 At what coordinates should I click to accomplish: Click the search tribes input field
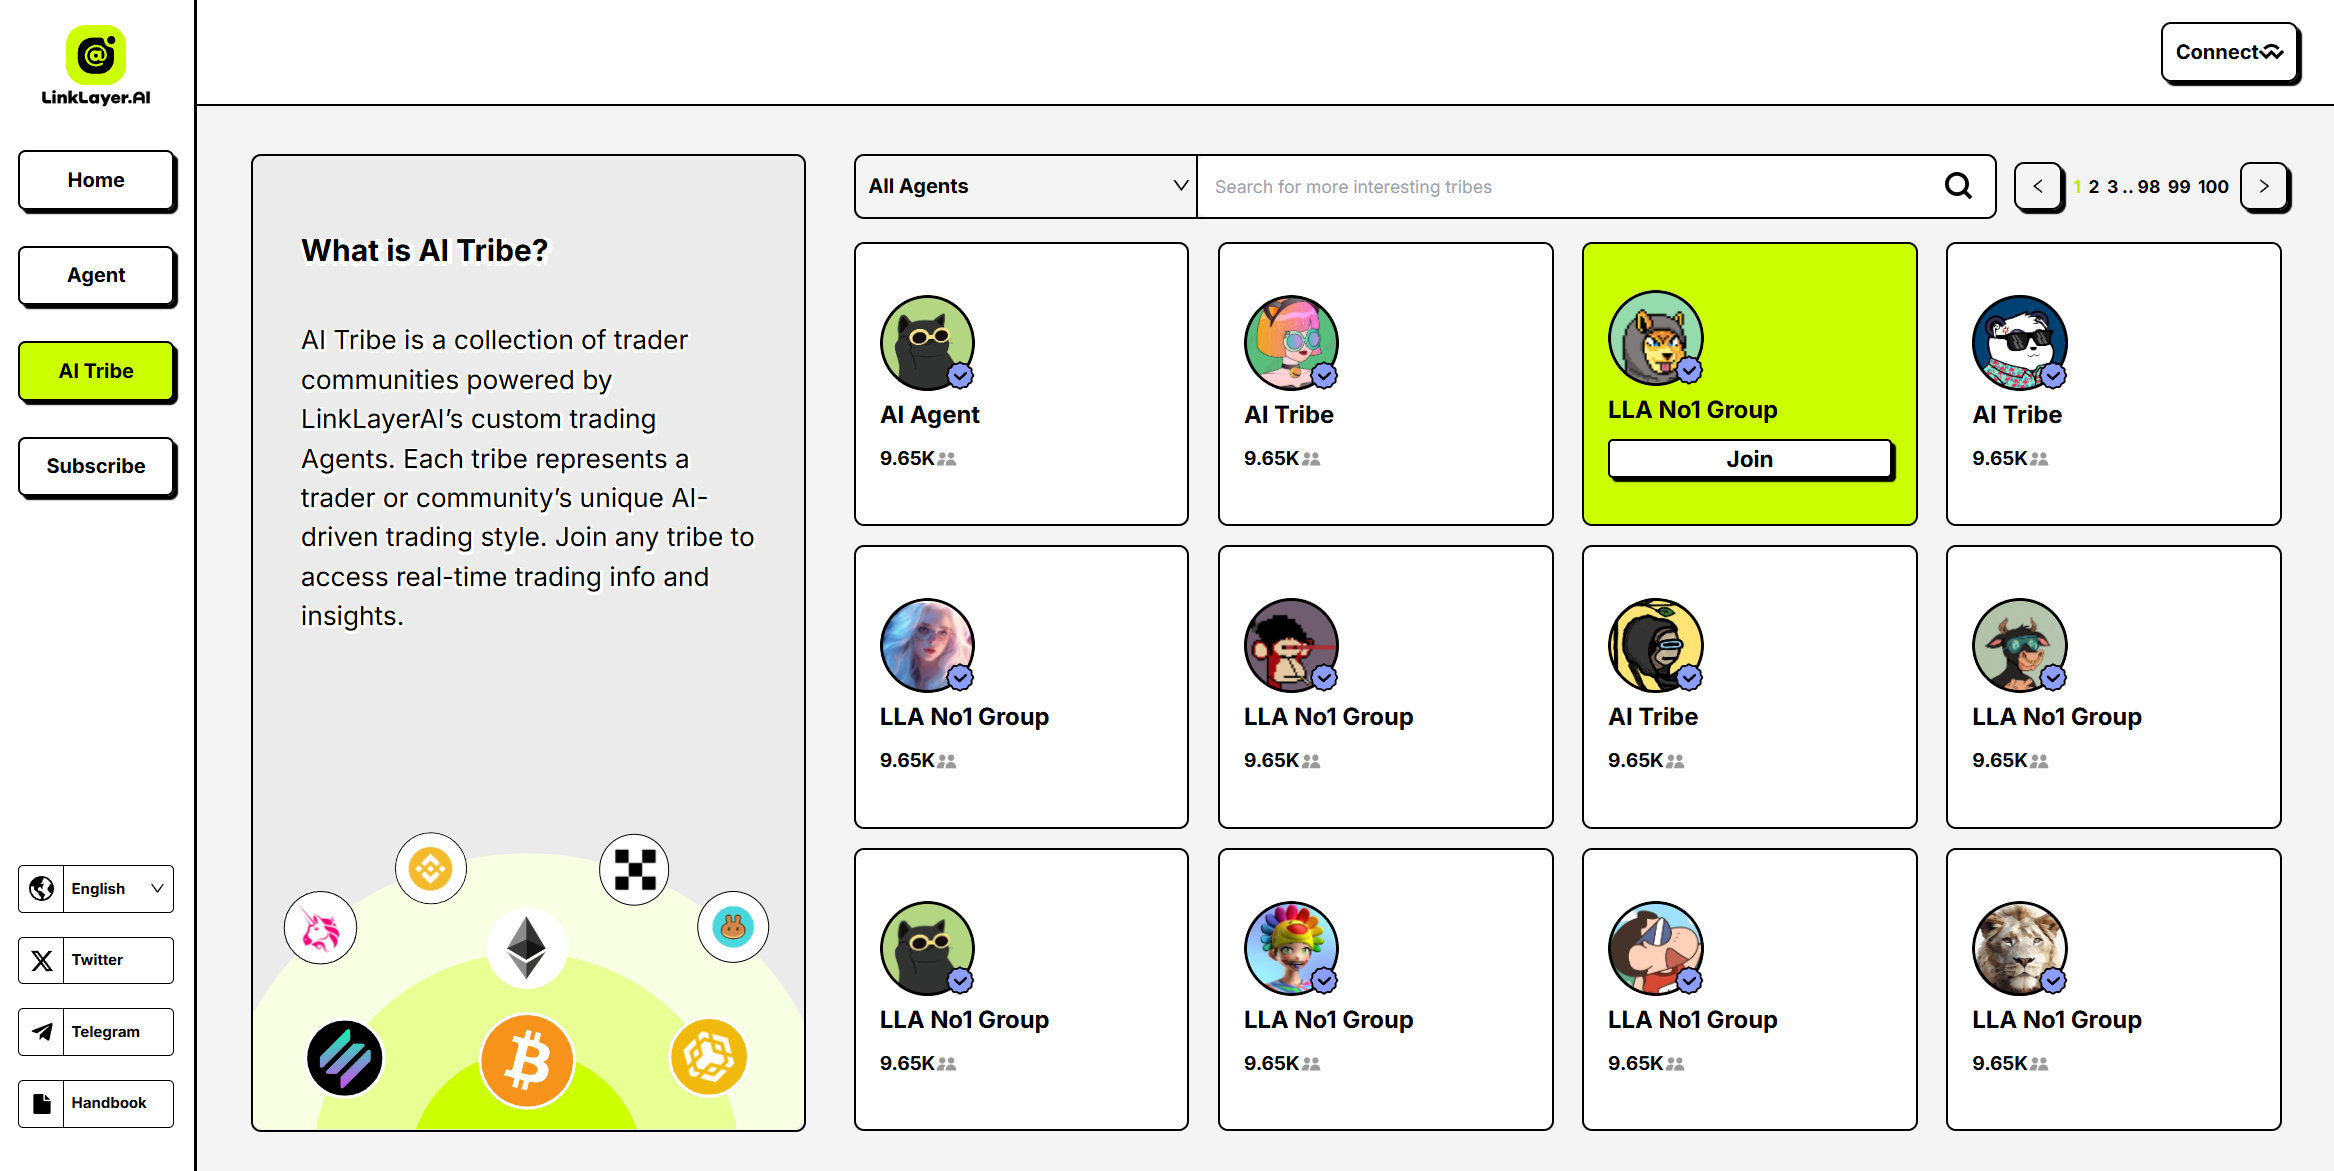(x=1570, y=186)
